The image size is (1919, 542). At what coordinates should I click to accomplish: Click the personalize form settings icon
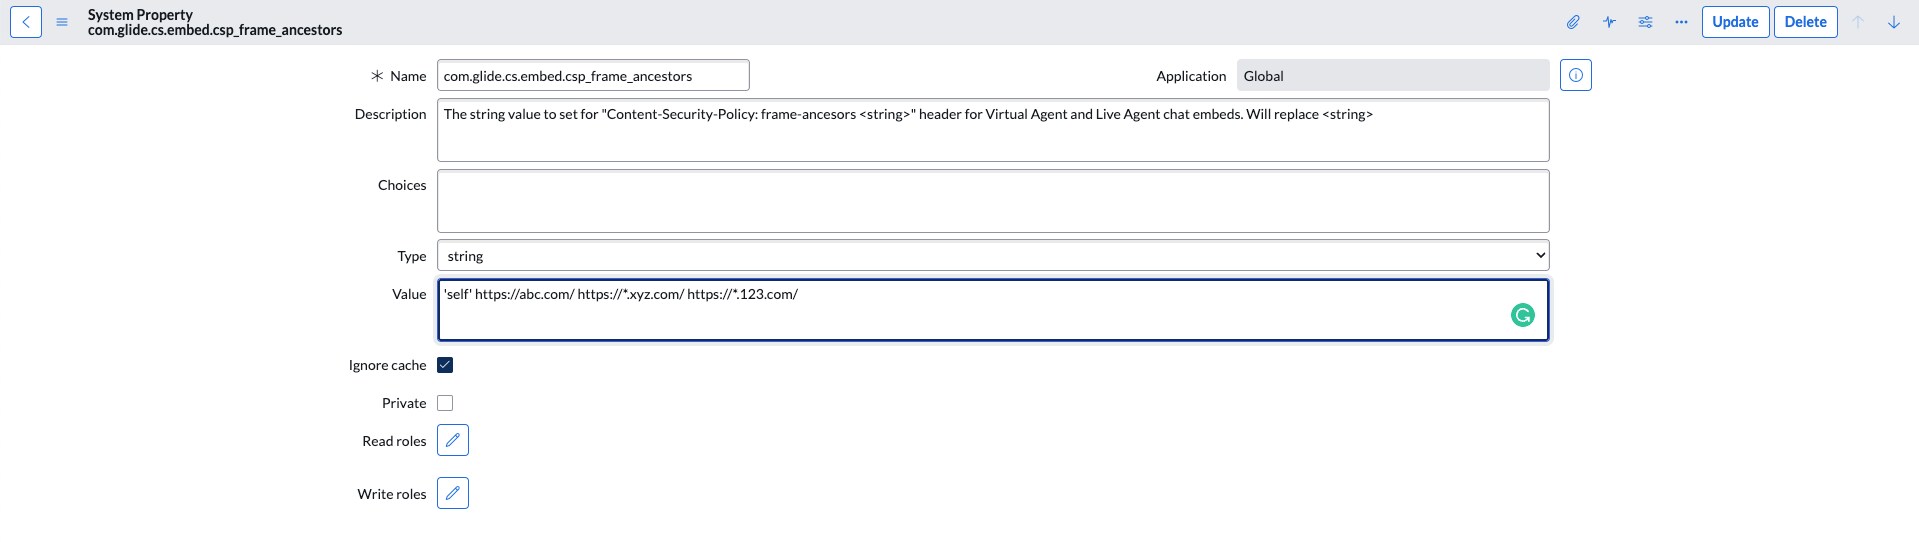coord(1645,22)
